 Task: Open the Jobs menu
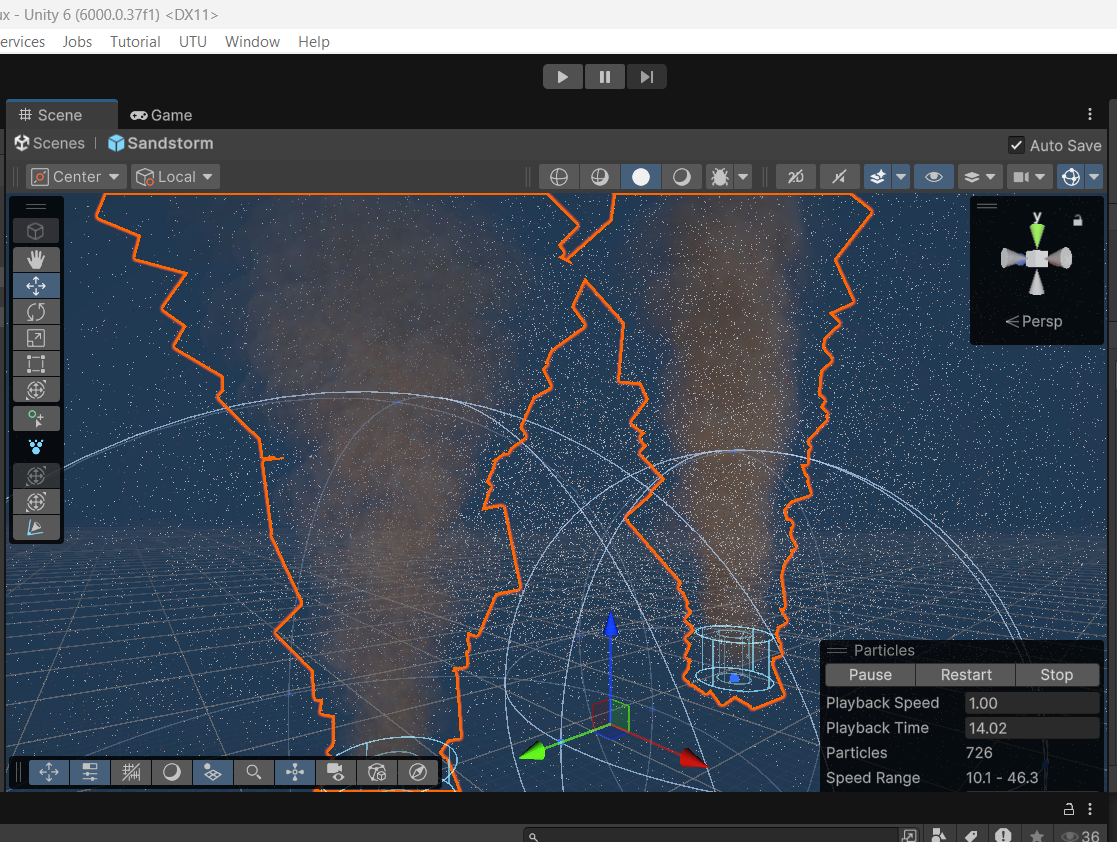click(77, 41)
